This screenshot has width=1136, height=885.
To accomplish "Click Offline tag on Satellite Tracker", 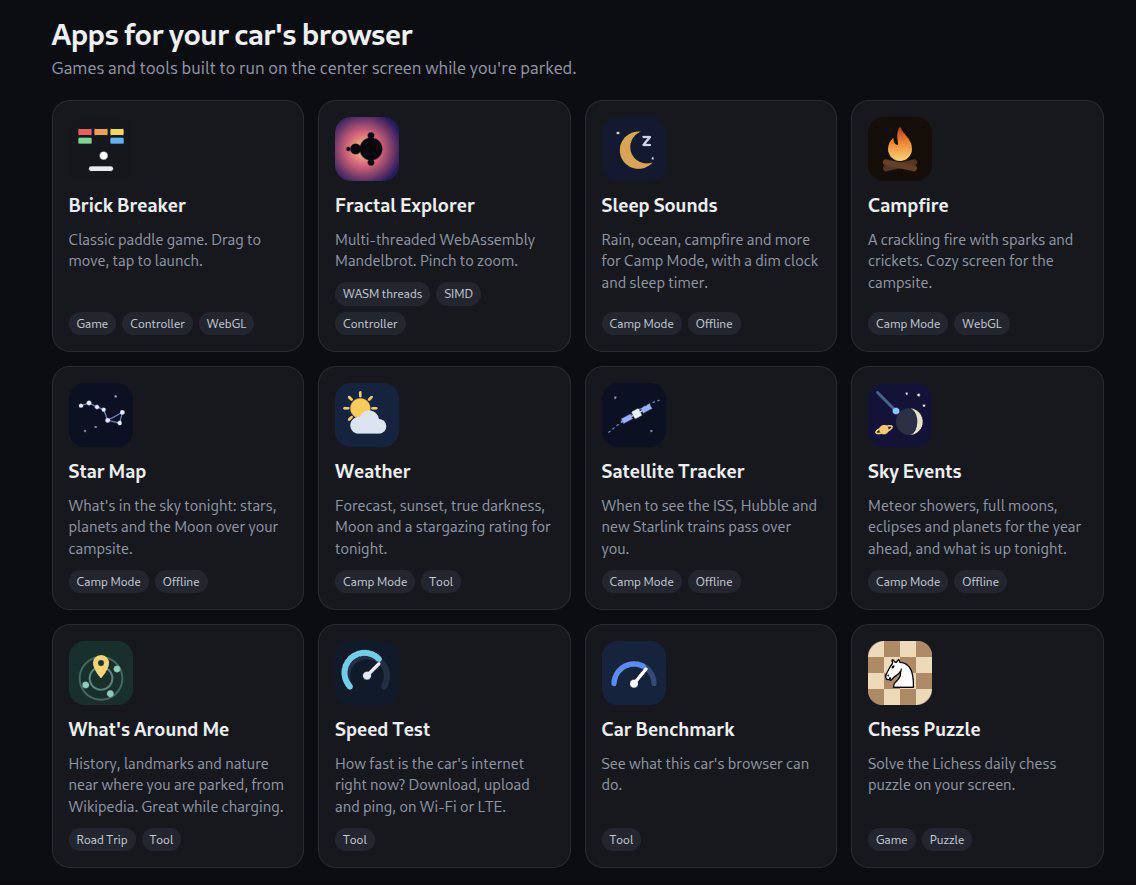I will click(714, 582).
